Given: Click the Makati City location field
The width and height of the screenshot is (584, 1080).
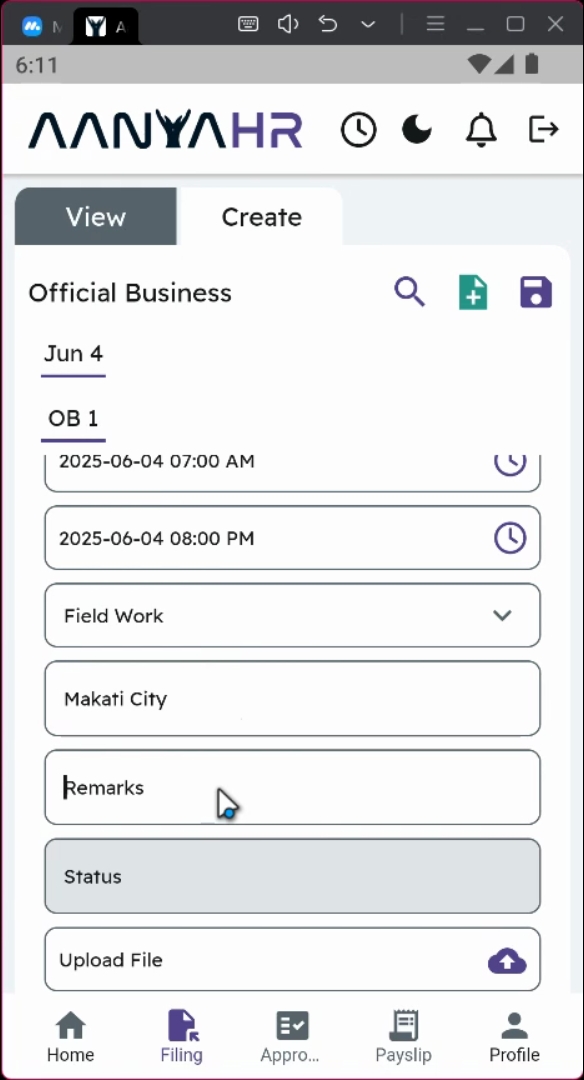Looking at the screenshot, I should coord(293,698).
